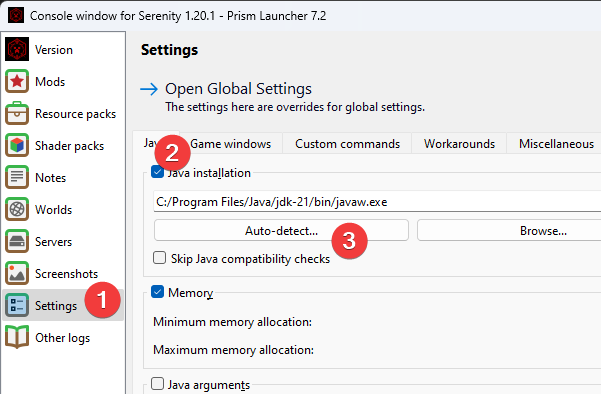
Task: Open Screenshots picture icon
Action: (17, 273)
